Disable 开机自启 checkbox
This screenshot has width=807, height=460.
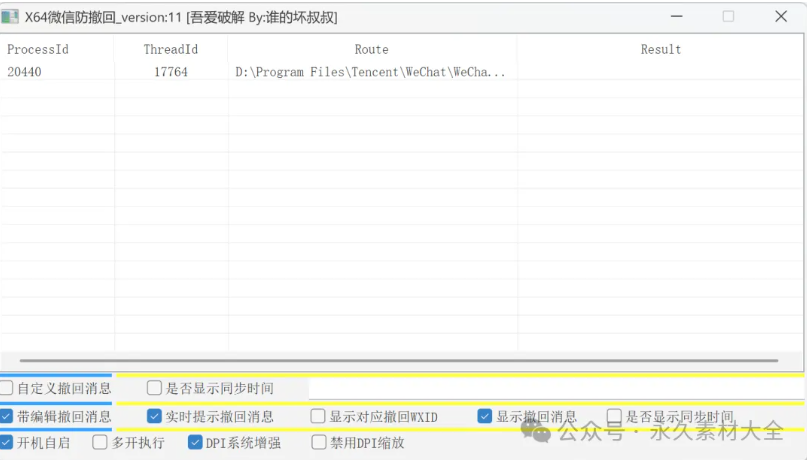pyautogui.click(x=6, y=442)
